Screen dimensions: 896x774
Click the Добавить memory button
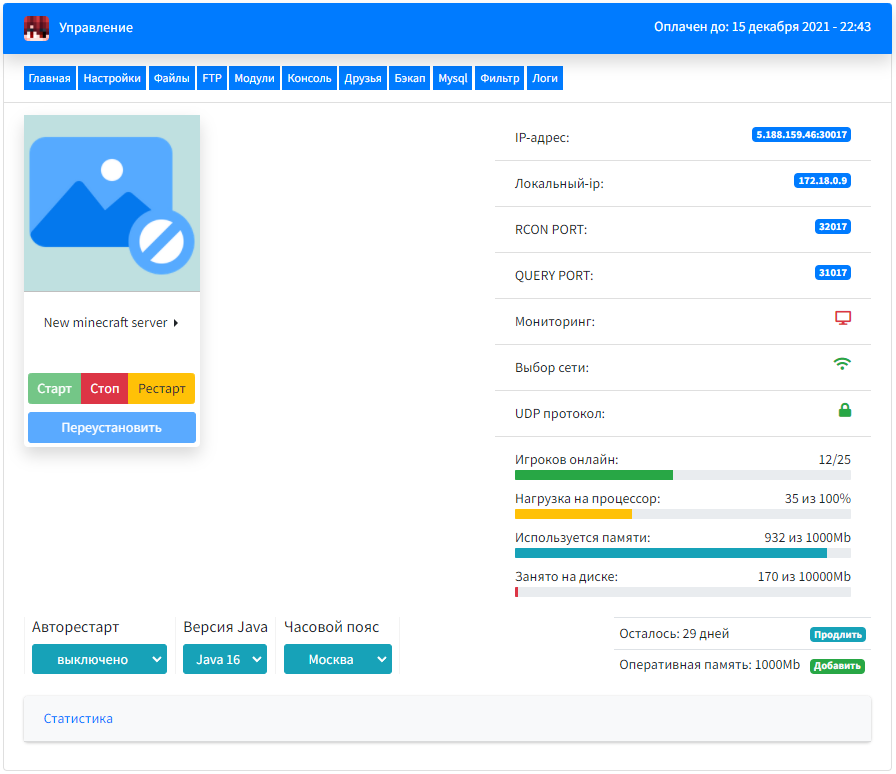click(x=837, y=666)
